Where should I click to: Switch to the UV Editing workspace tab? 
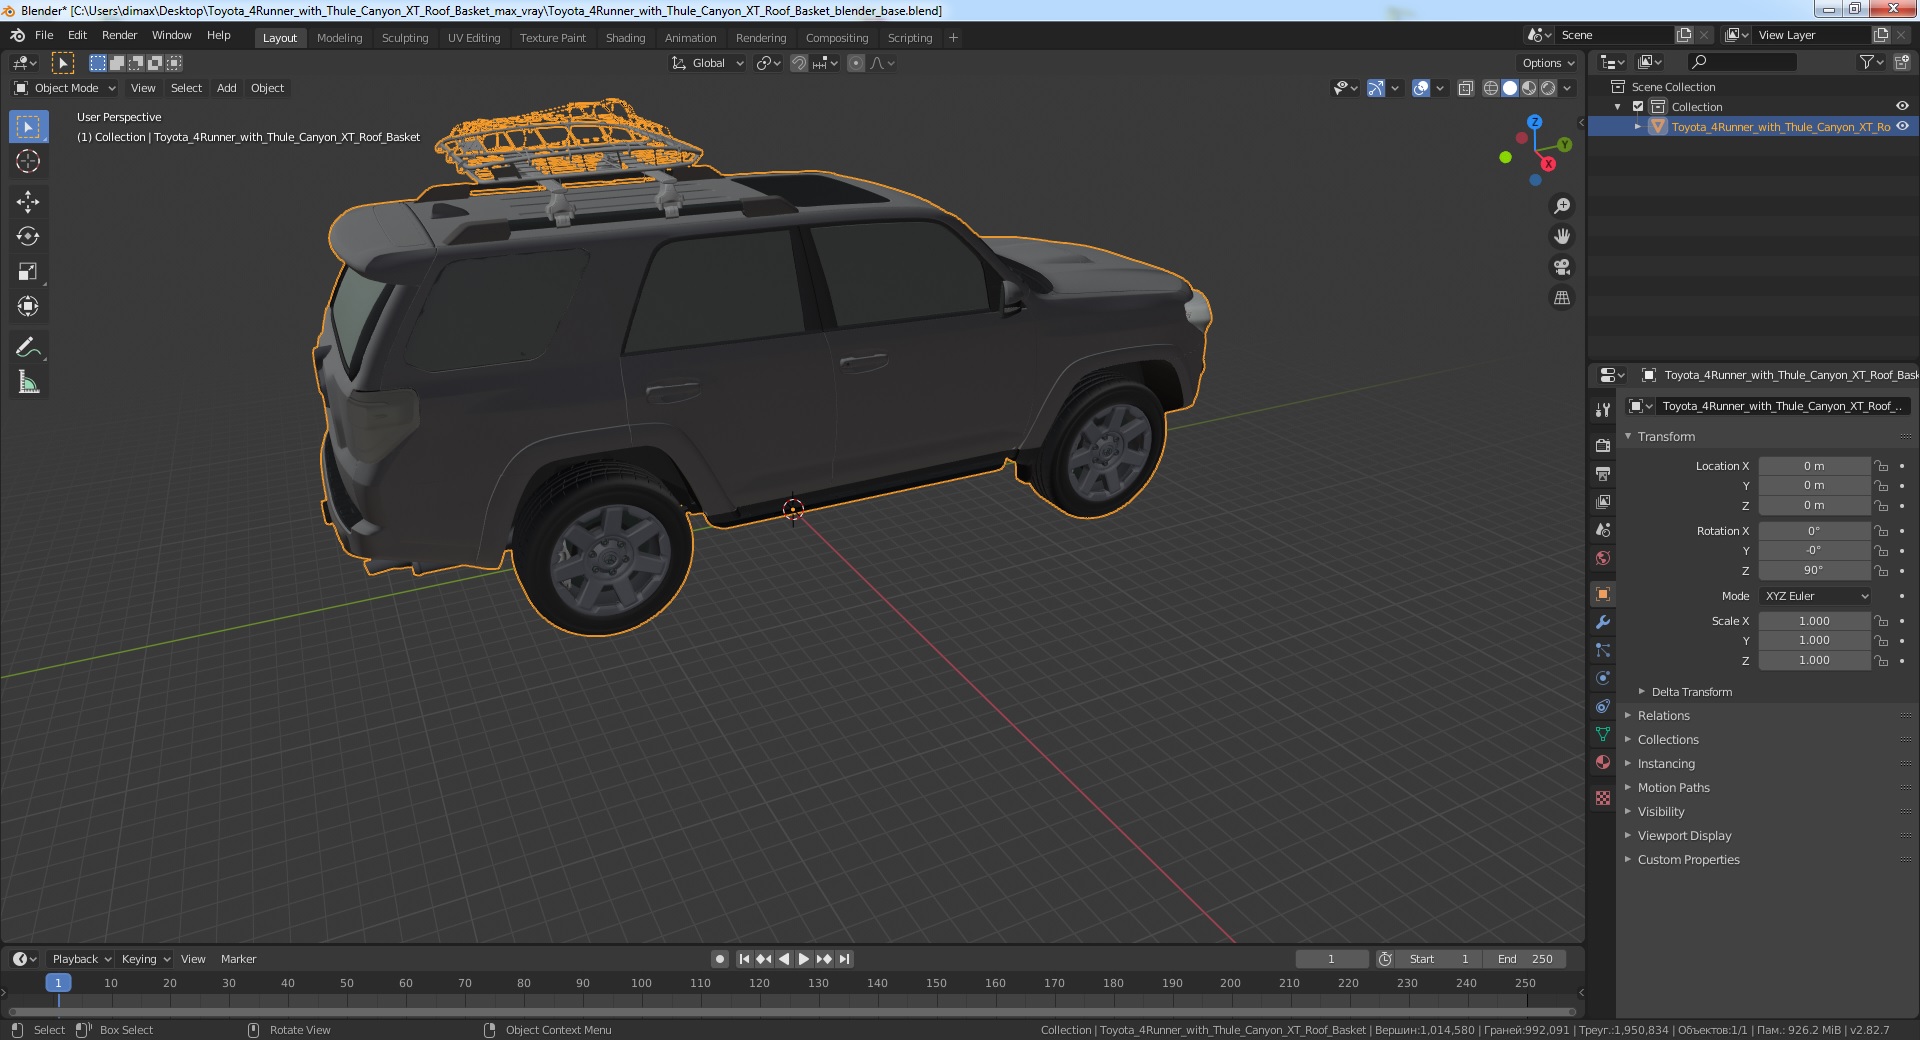(x=474, y=38)
